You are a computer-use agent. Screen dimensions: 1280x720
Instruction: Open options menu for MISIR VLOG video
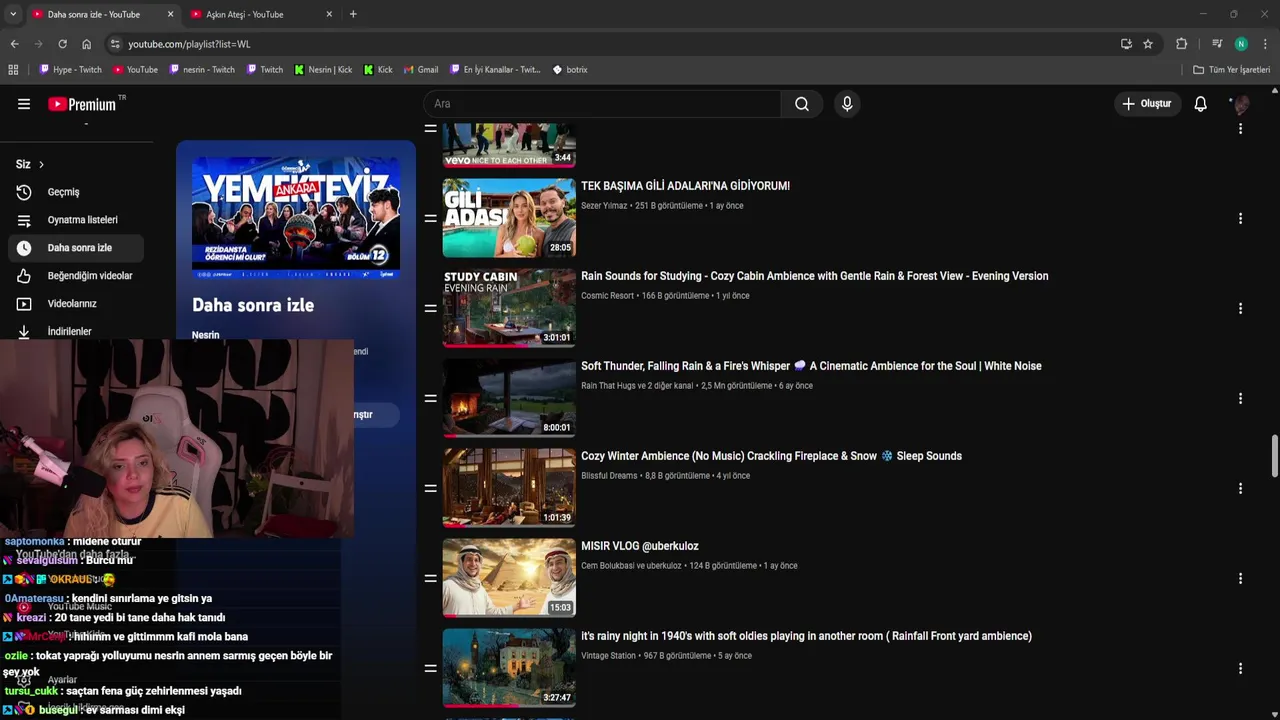coord(1240,578)
